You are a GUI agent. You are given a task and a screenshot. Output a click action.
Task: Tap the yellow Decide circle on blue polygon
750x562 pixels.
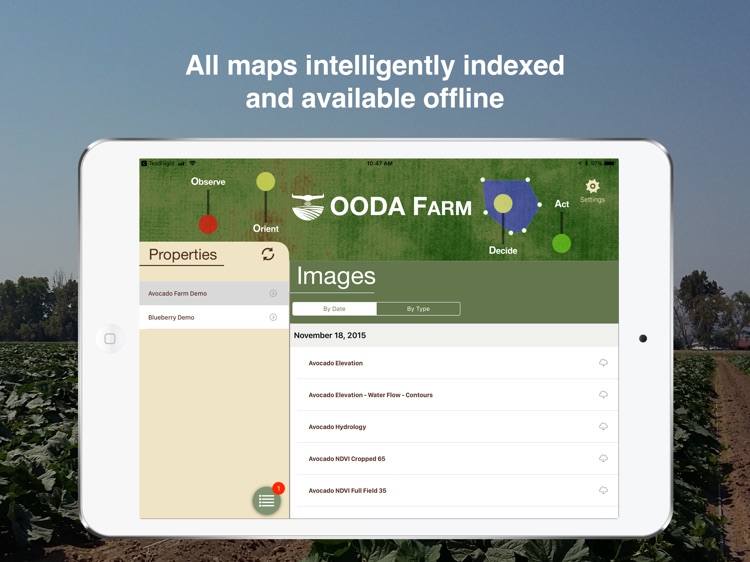pos(503,203)
